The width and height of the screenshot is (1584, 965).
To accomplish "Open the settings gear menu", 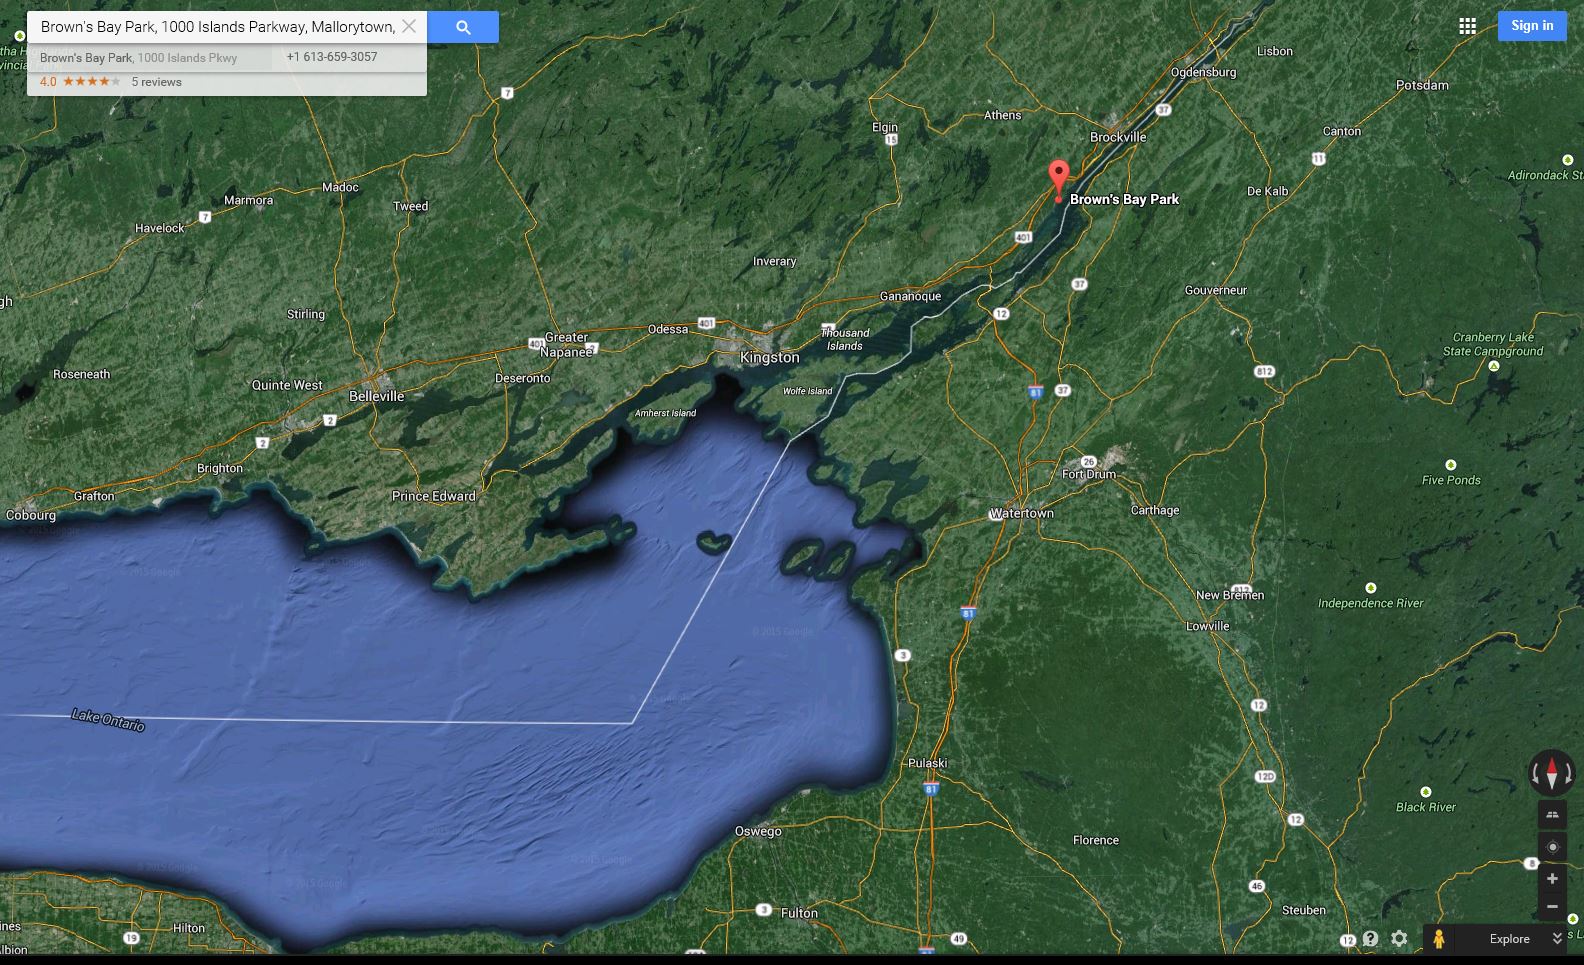I will [x=1399, y=939].
